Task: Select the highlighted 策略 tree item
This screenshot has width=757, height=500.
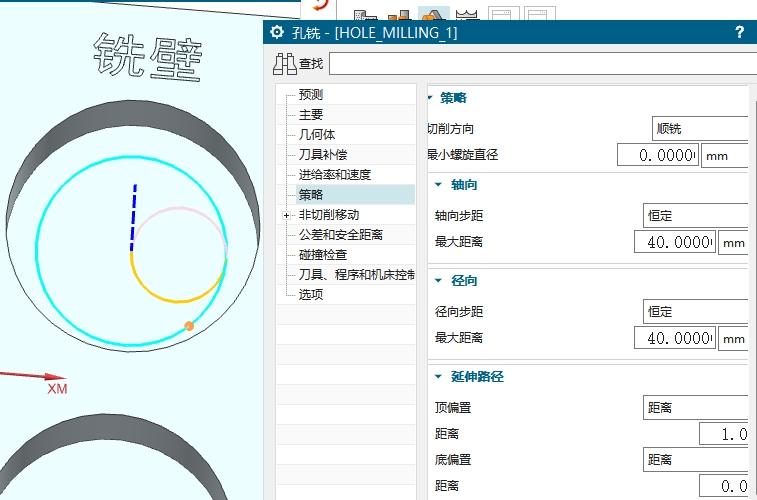Action: (x=355, y=194)
